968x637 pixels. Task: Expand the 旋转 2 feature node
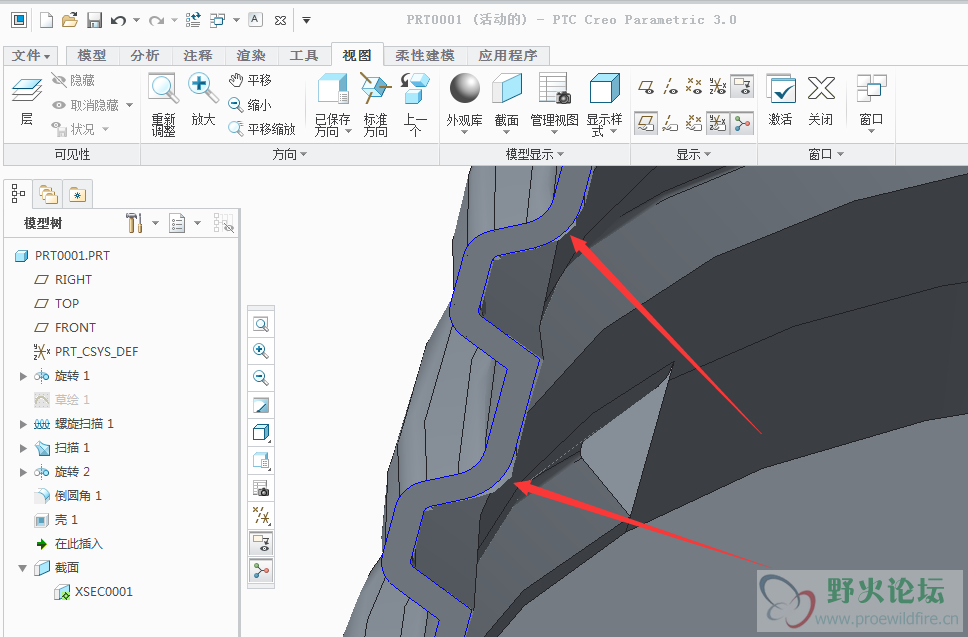click(x=23, y=472)
